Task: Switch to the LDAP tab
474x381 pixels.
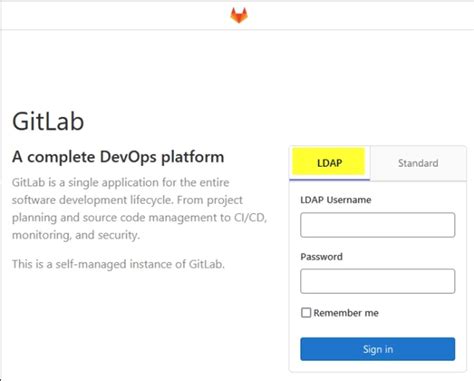Action: point(329,163)
